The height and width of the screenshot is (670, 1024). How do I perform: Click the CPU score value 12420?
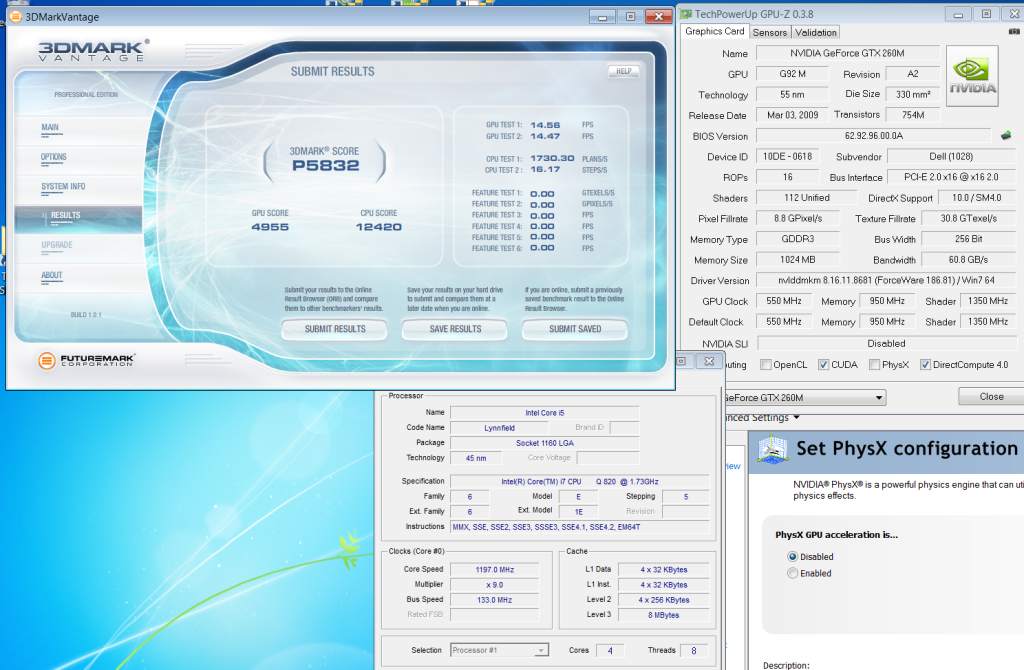click(379, 227)
